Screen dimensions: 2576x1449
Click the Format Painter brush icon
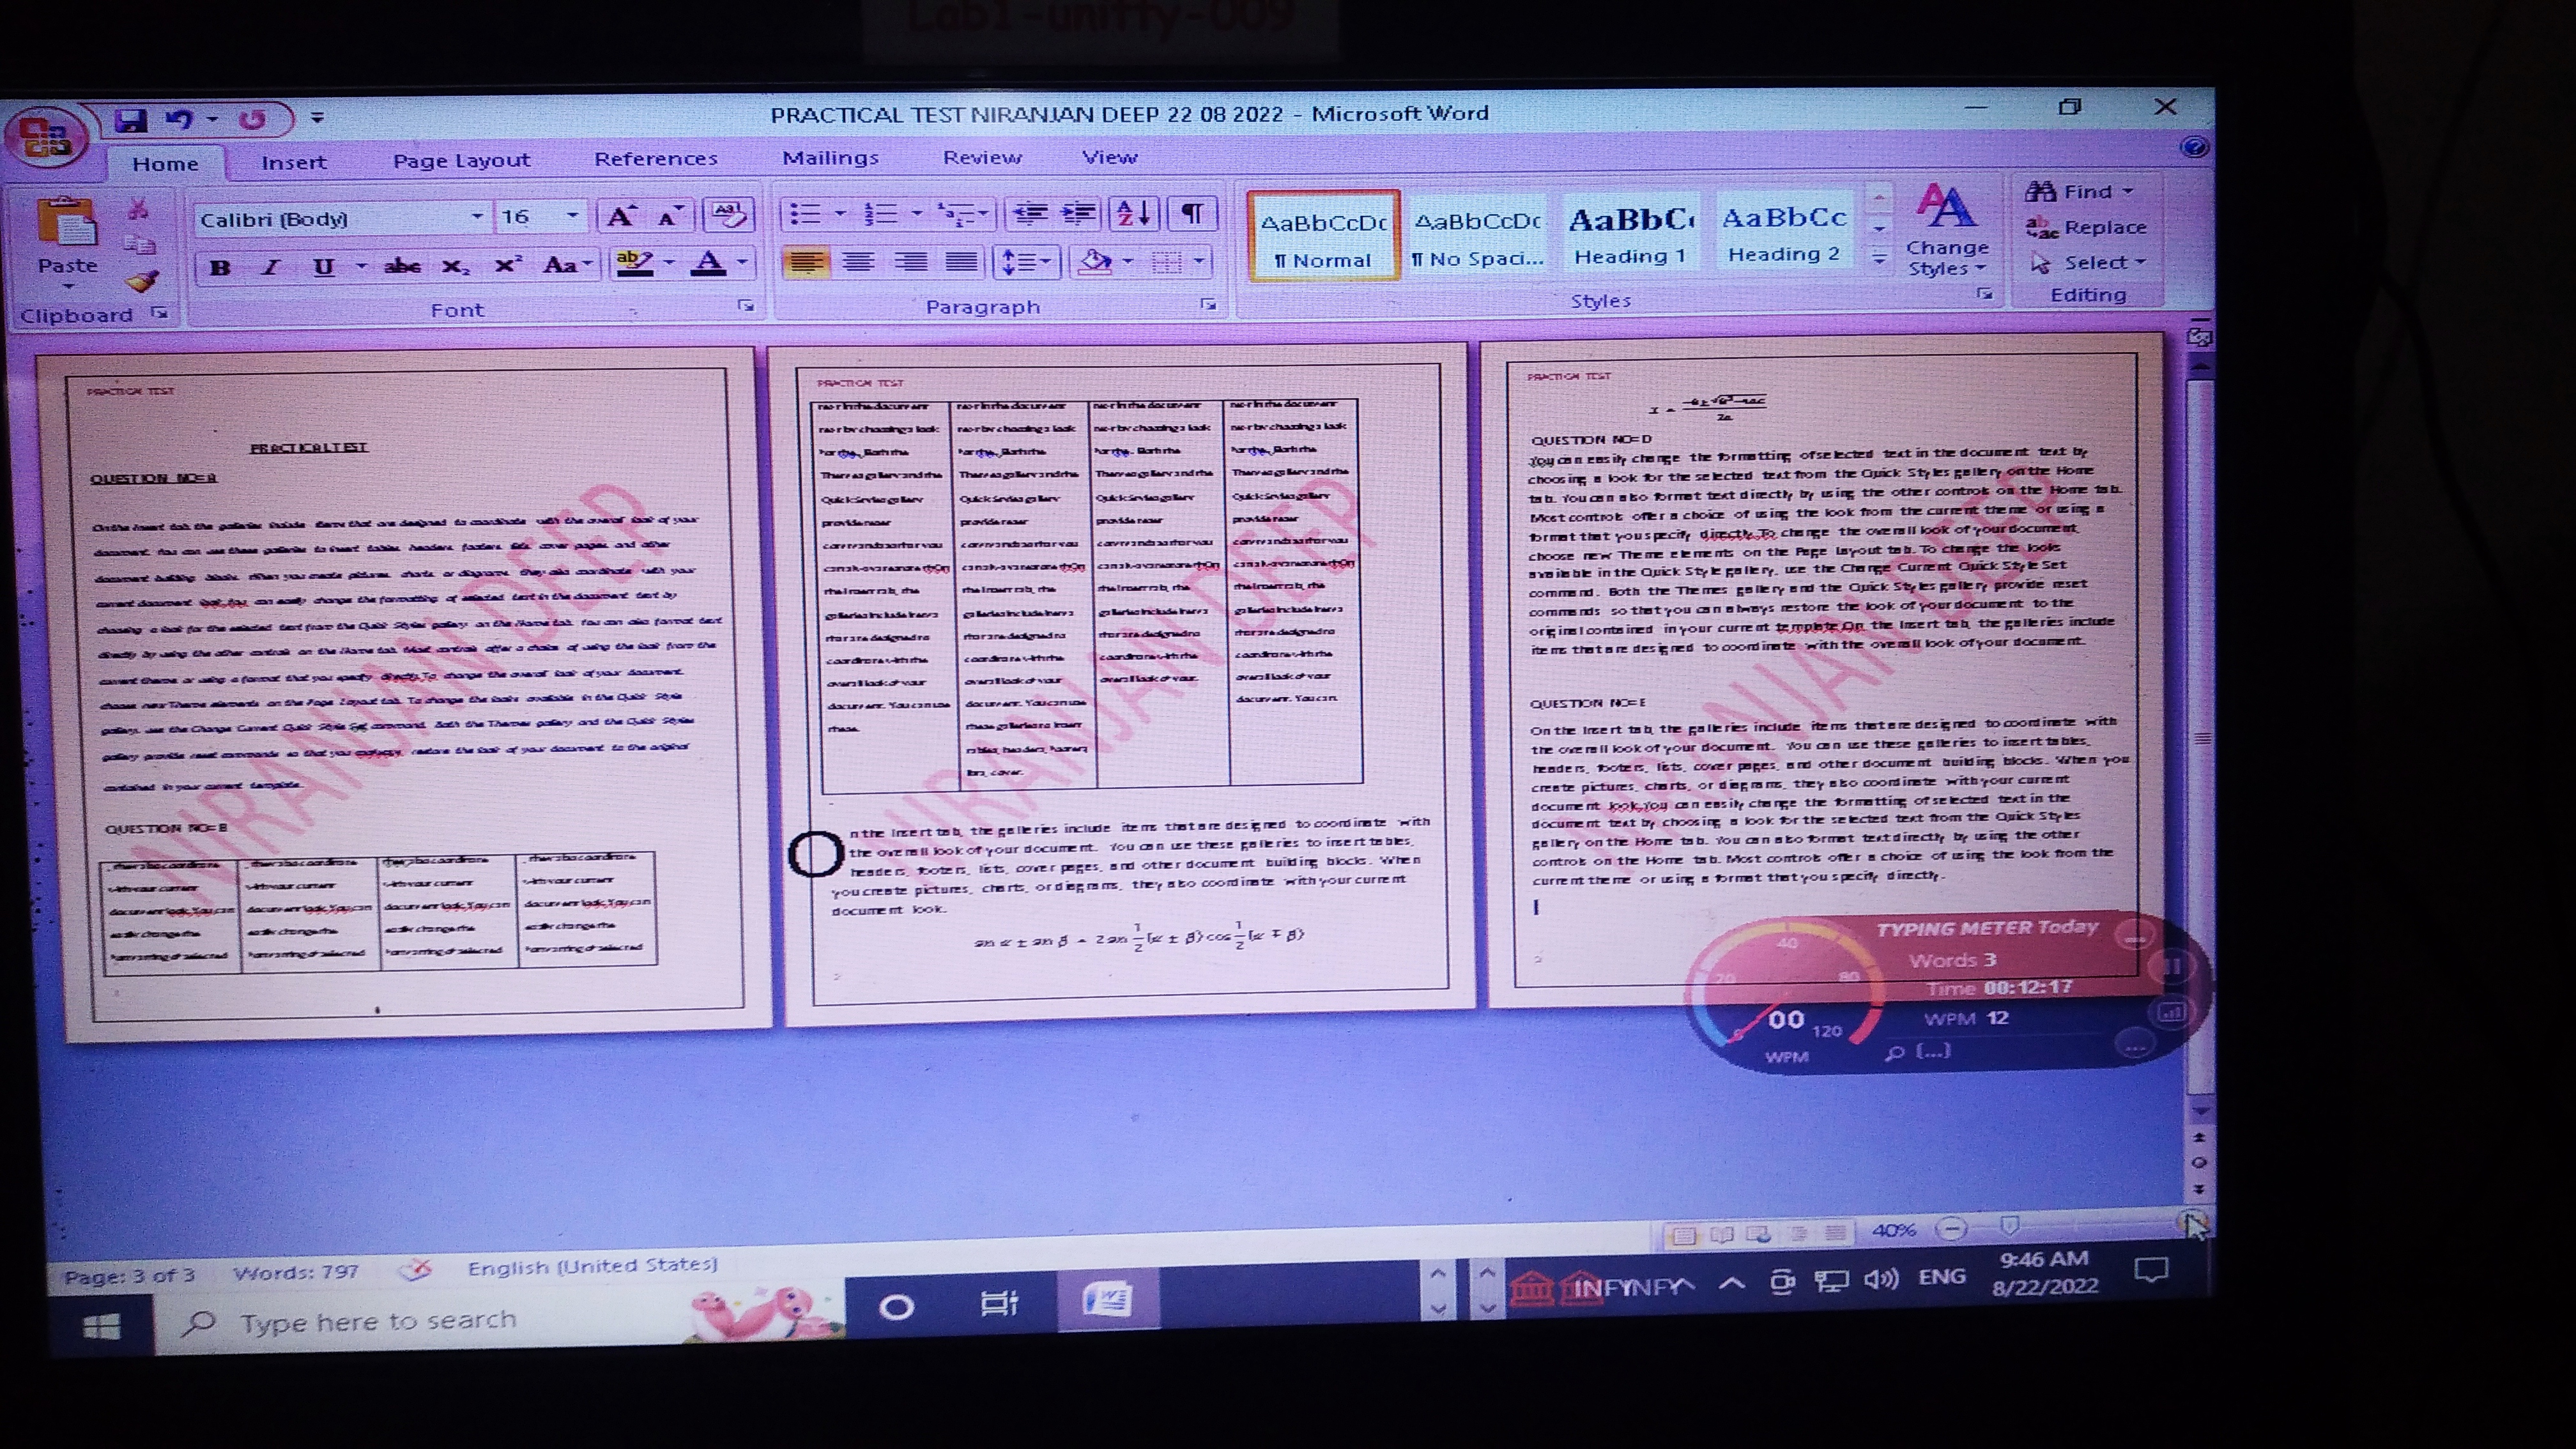click(143, 281)
